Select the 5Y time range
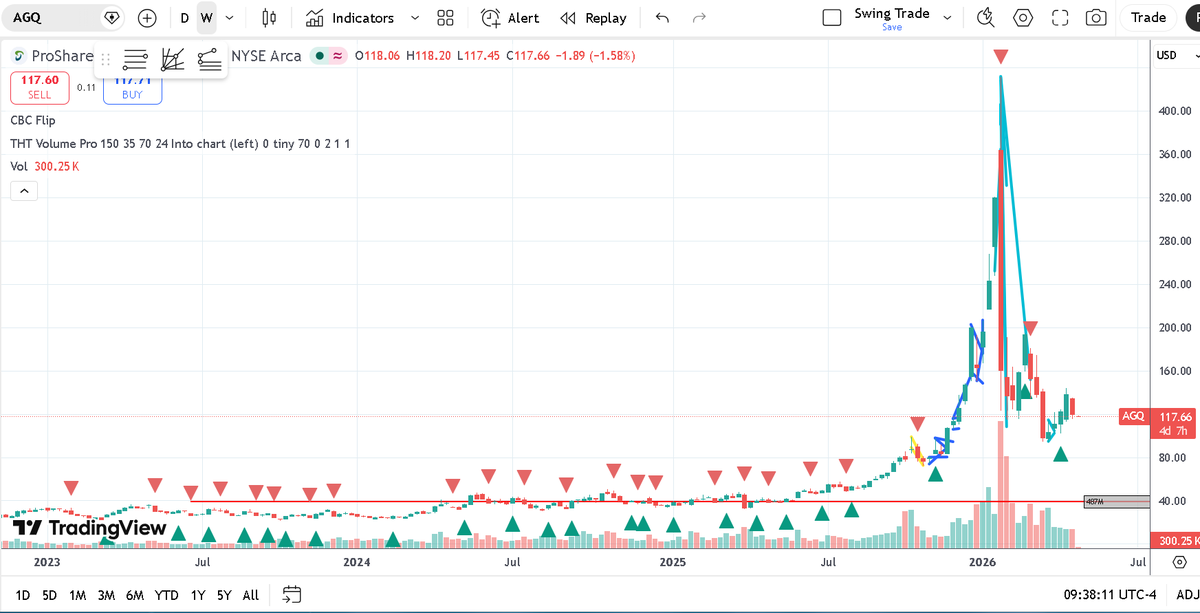Viewport: 1200px width, 613px height. tap(224, 595)
